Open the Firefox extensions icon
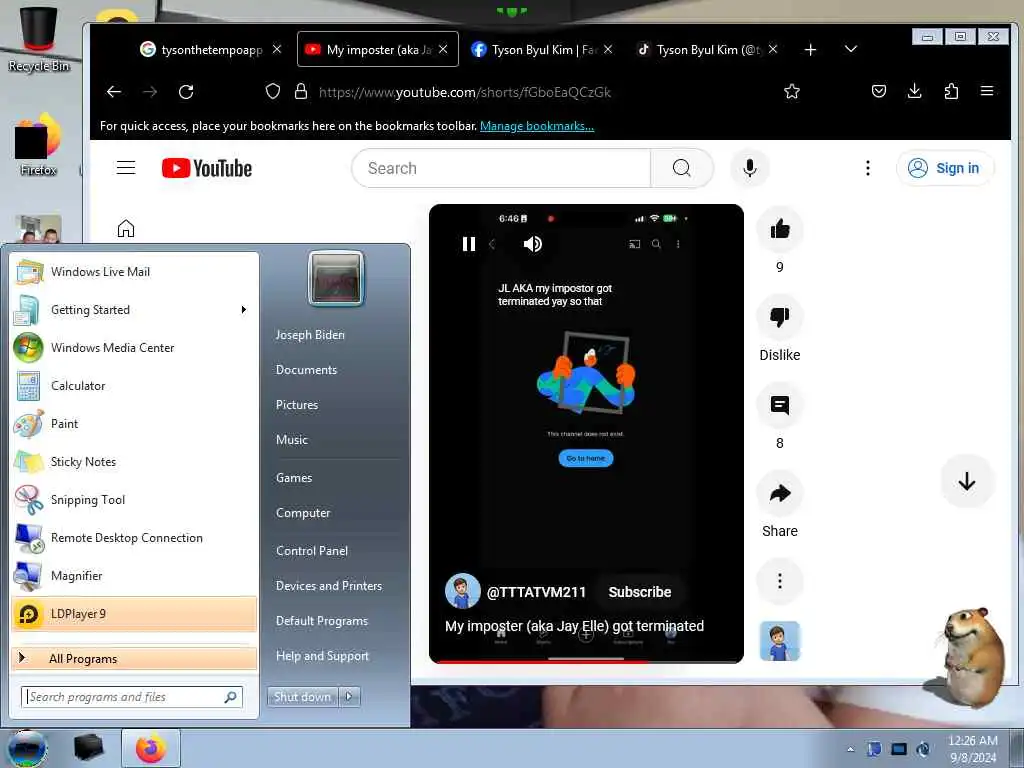The width and height of the screenshot is (1024, 768). [x=951, y=91]
